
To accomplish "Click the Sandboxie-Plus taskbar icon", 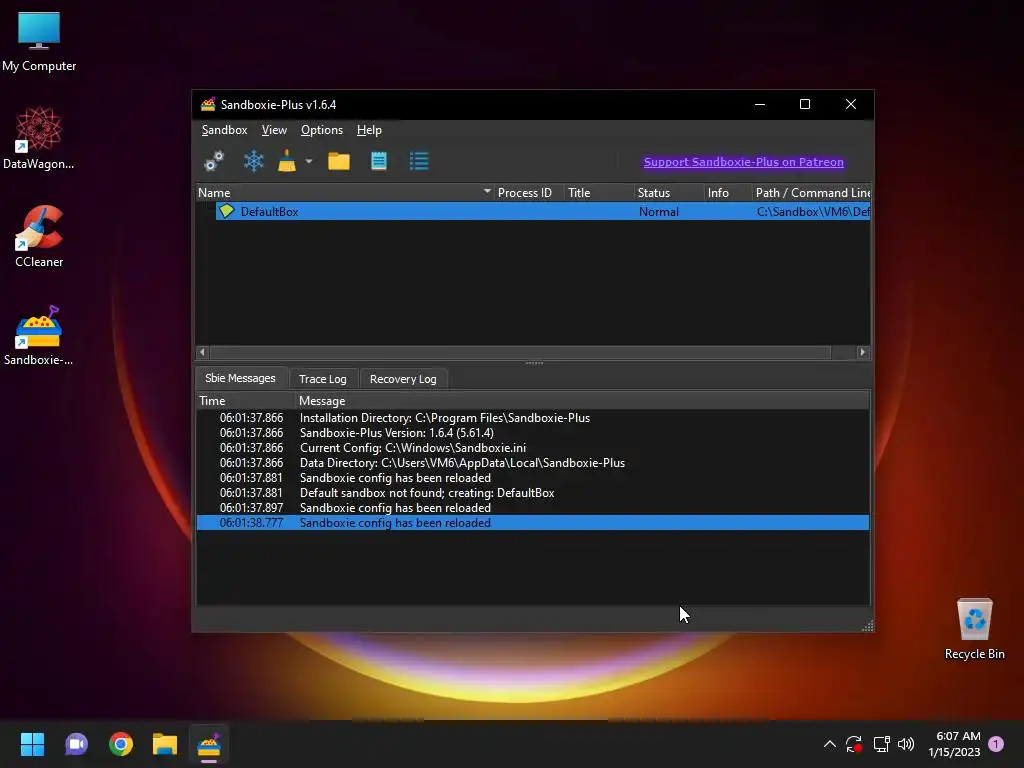I will (x=209, y=744).
